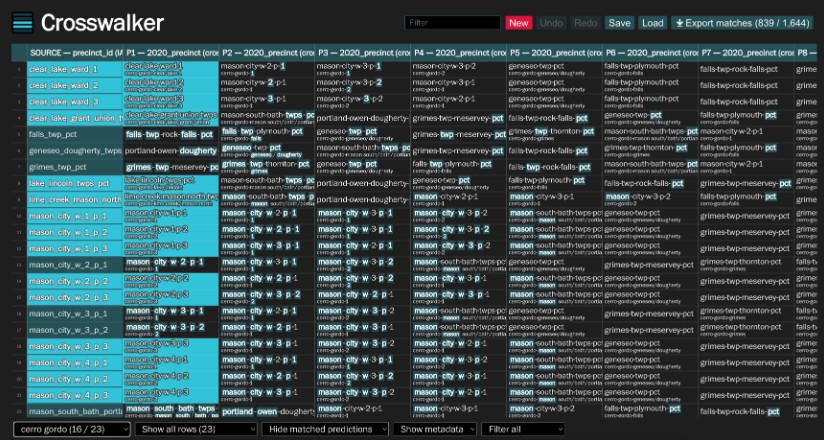
Task: Click the Undo button
Action: coord(551,22)
